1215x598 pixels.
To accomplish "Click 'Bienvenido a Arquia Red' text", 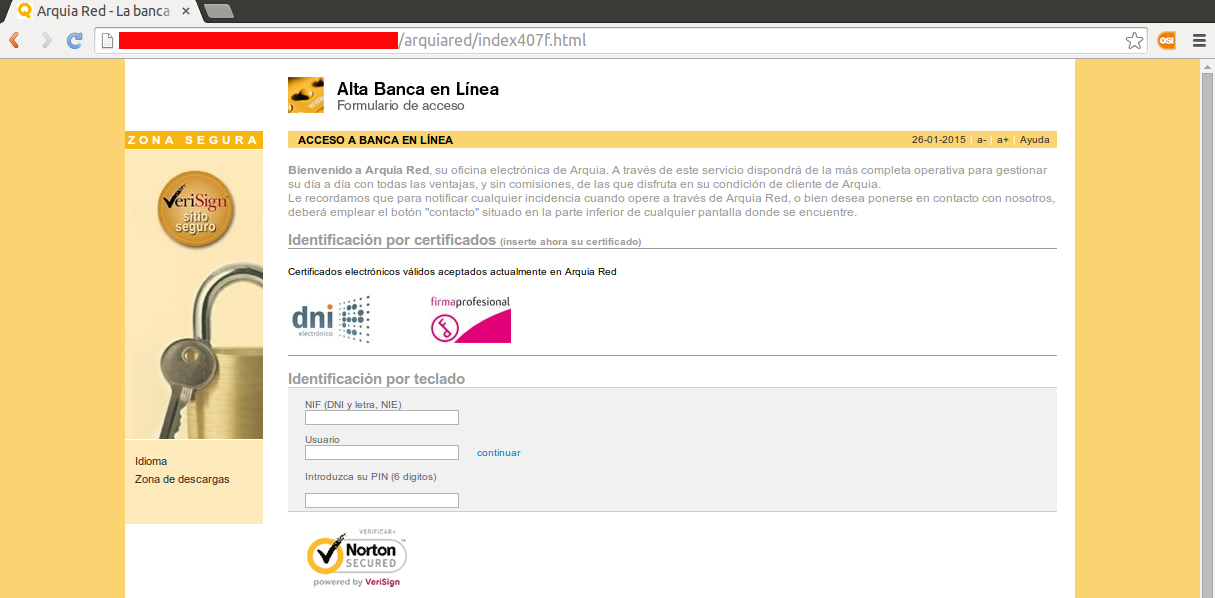I will pos(359,170).
